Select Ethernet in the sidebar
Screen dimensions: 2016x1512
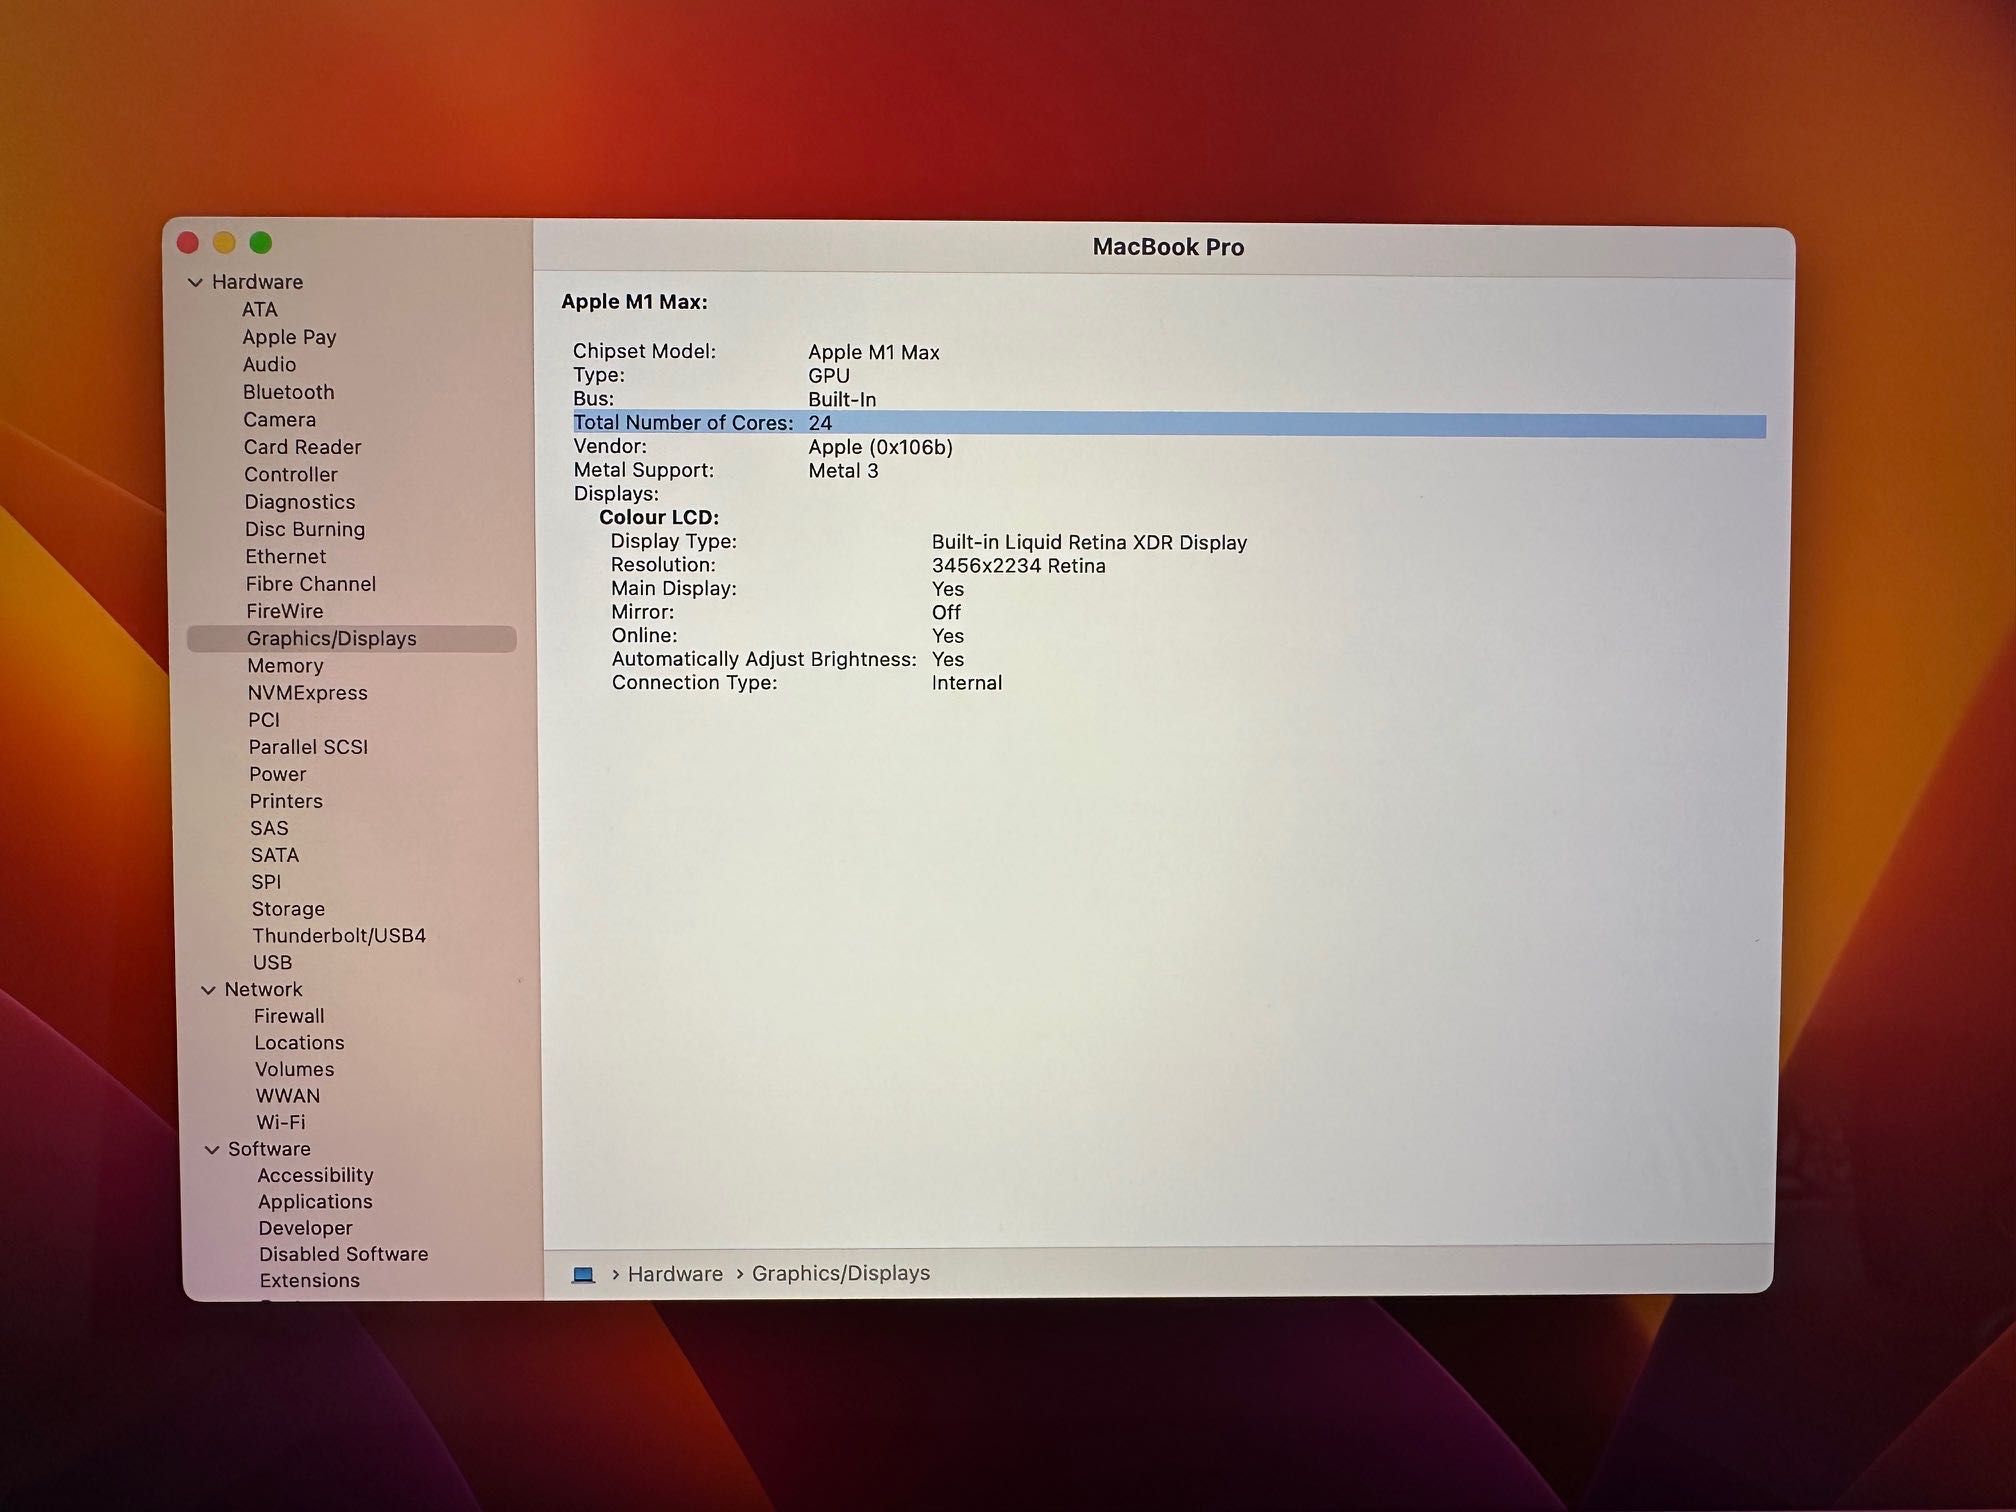pyautogui.click(x=286, y=557)
